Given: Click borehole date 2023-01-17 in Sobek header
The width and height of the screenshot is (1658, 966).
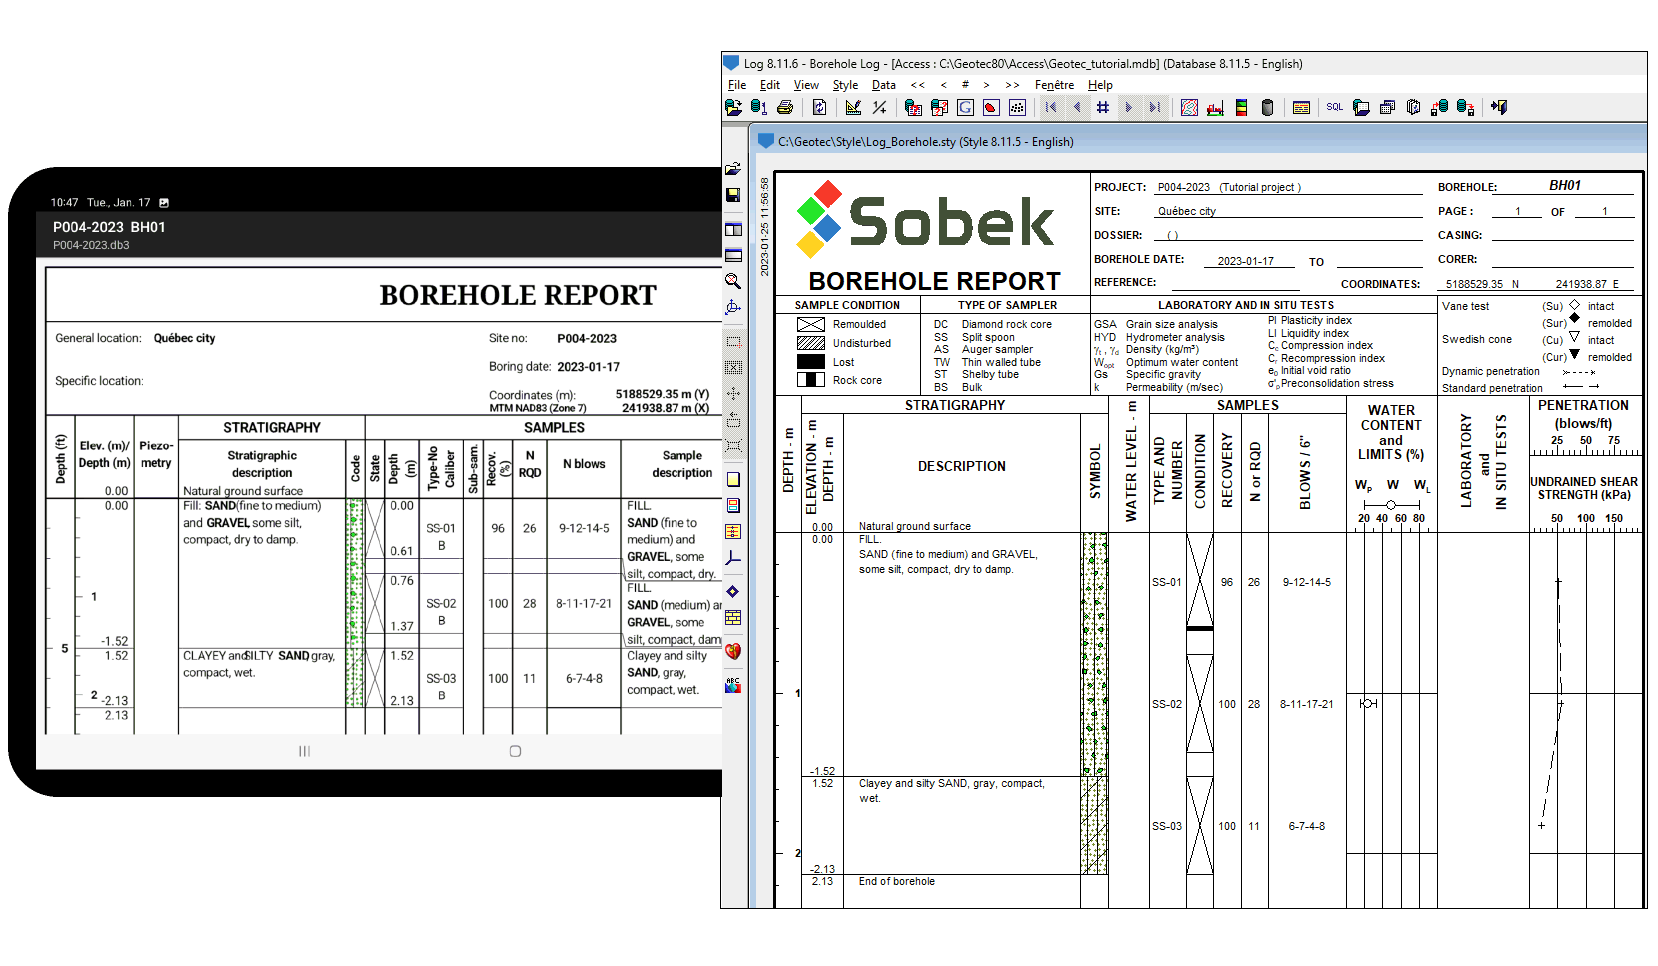Looking at the screenshot, I should (1246, 261).
